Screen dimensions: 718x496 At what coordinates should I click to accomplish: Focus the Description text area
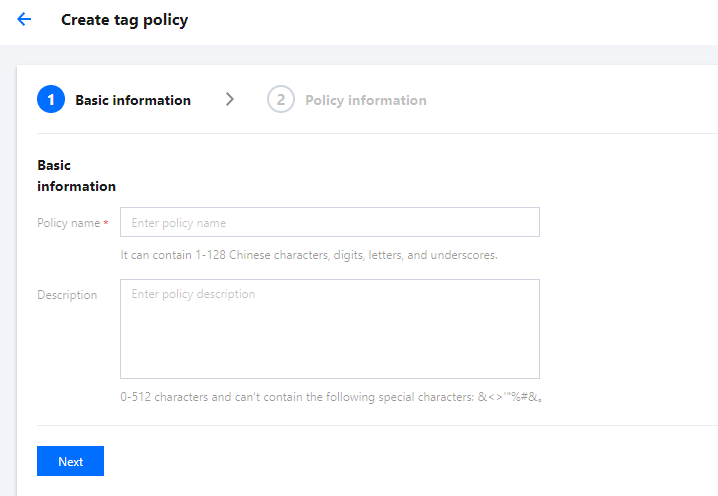(x=330, y=329)
